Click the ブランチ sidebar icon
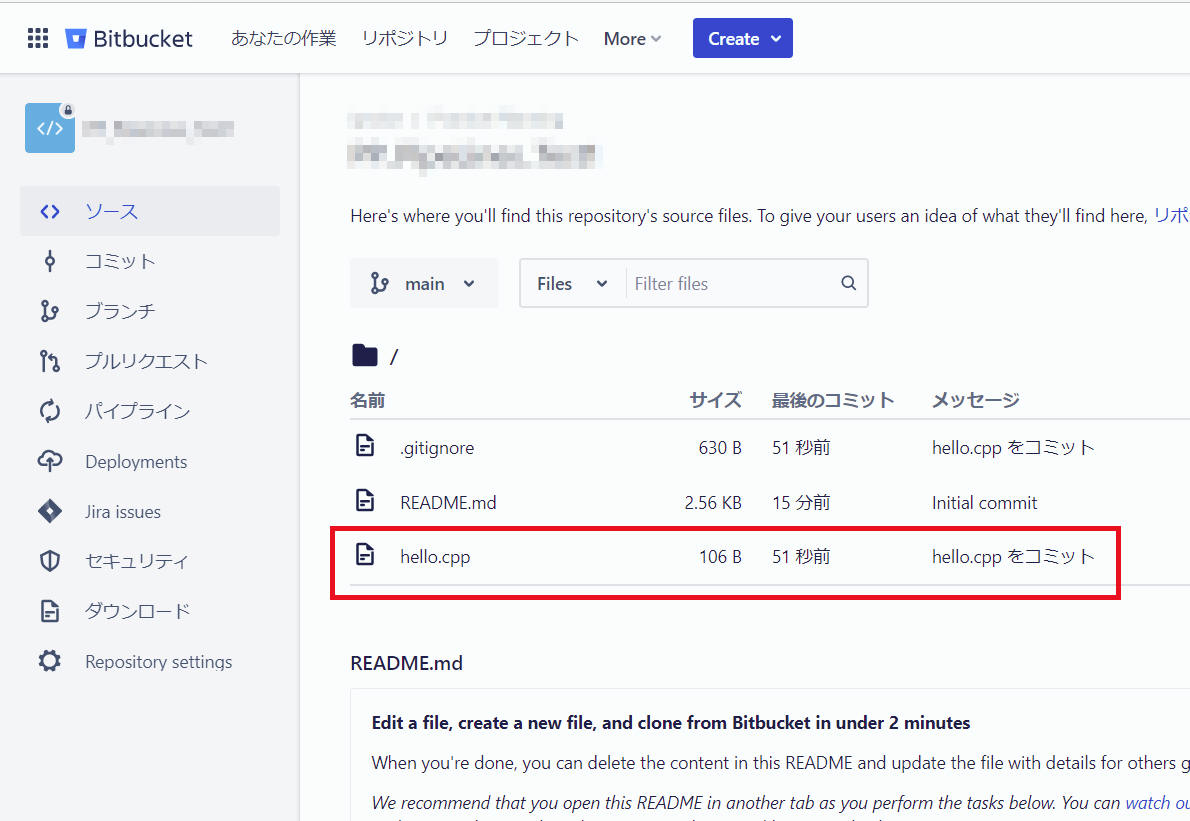 point(49,312)
